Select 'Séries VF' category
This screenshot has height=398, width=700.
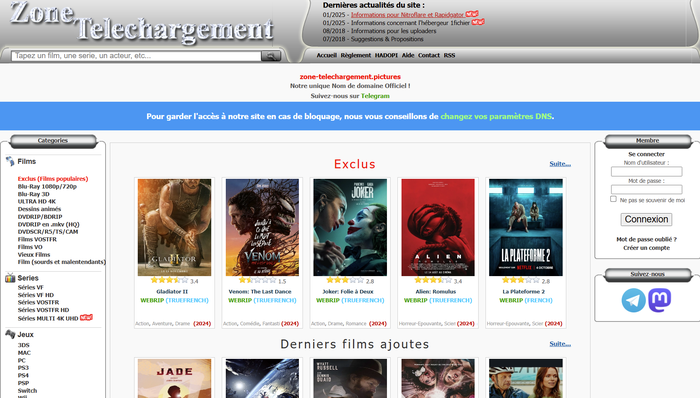tap(30, 287)
